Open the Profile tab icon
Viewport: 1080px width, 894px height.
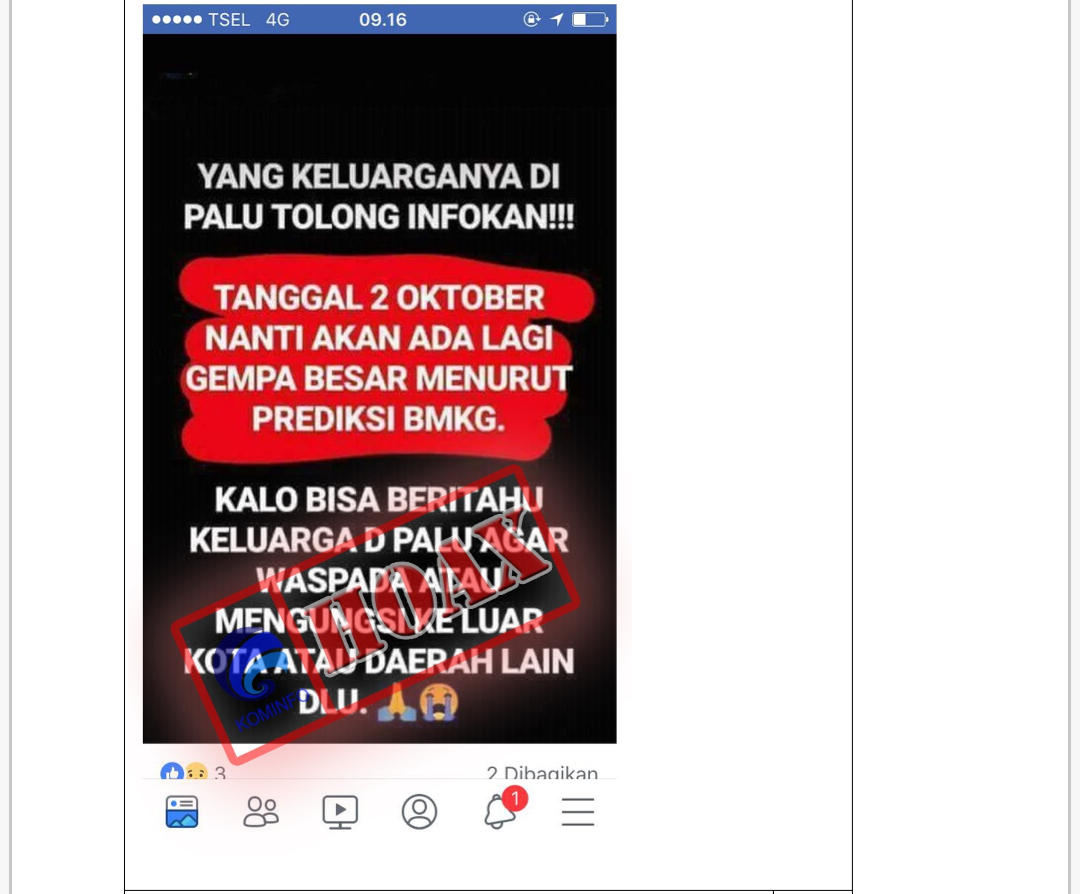419,811
